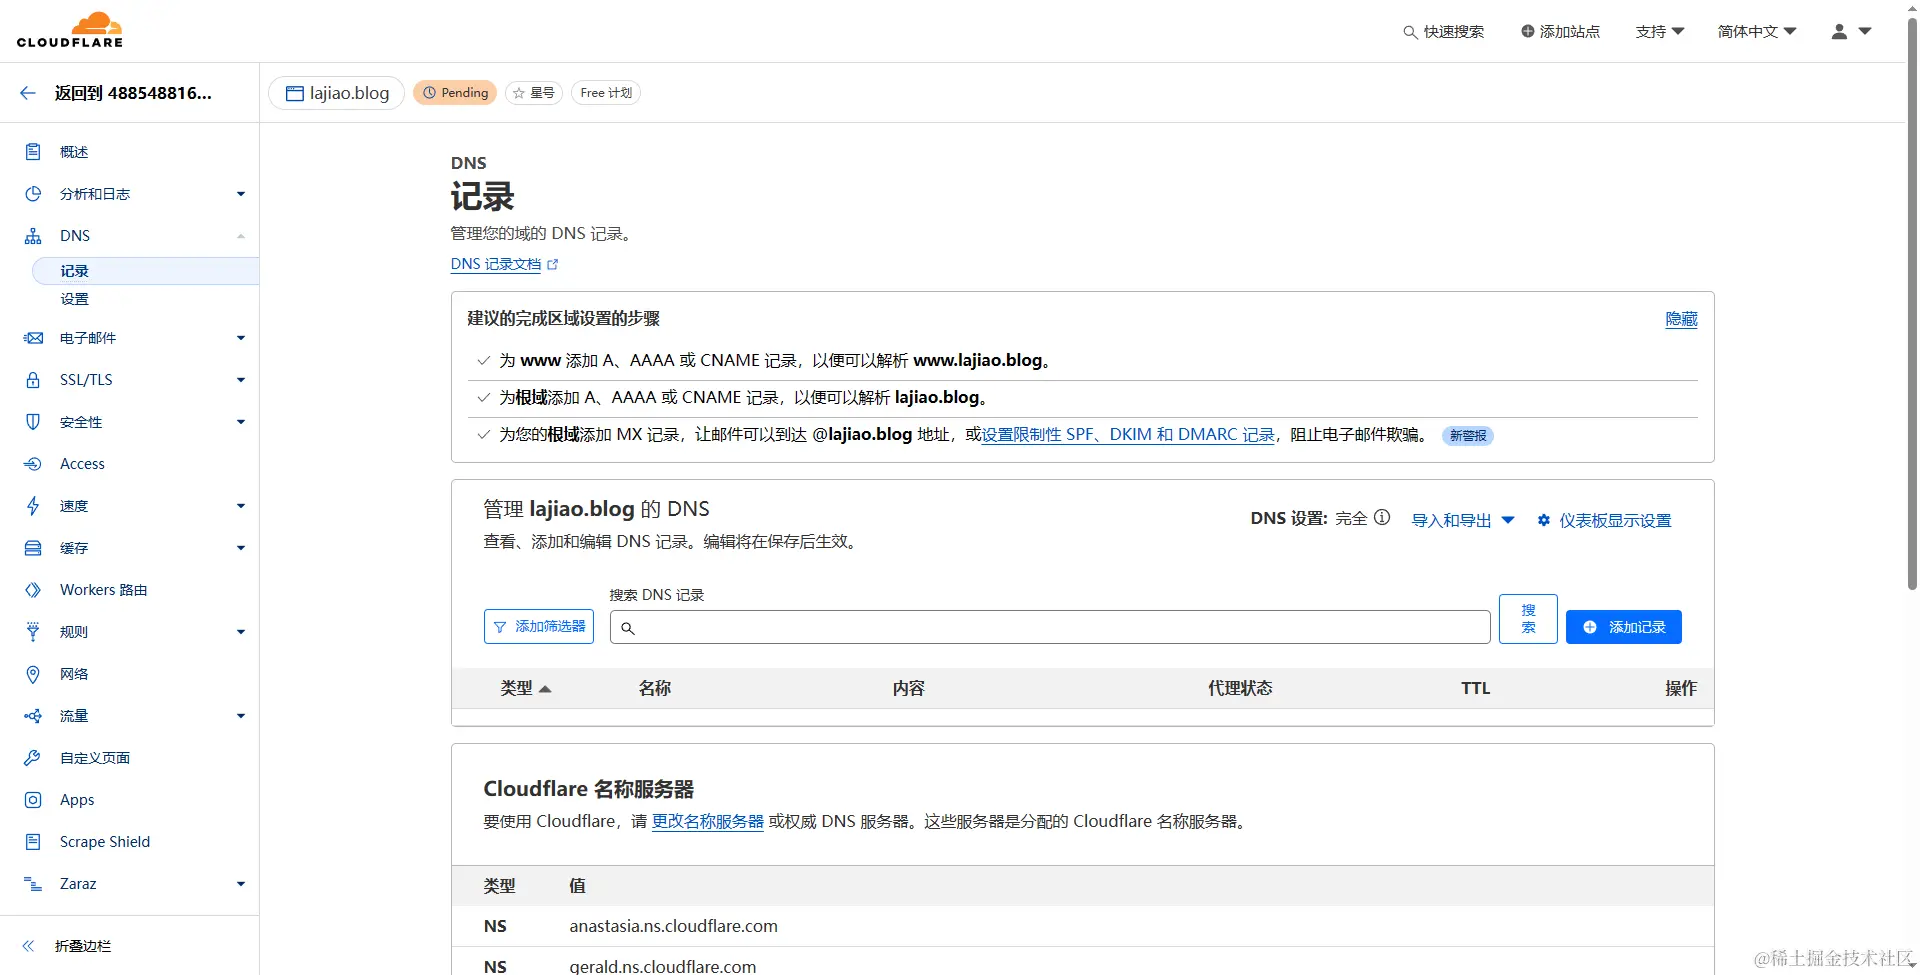1920x975 pixels.
Task: Click the 电子邮件 envelope icon
Action: coord(33,338)
